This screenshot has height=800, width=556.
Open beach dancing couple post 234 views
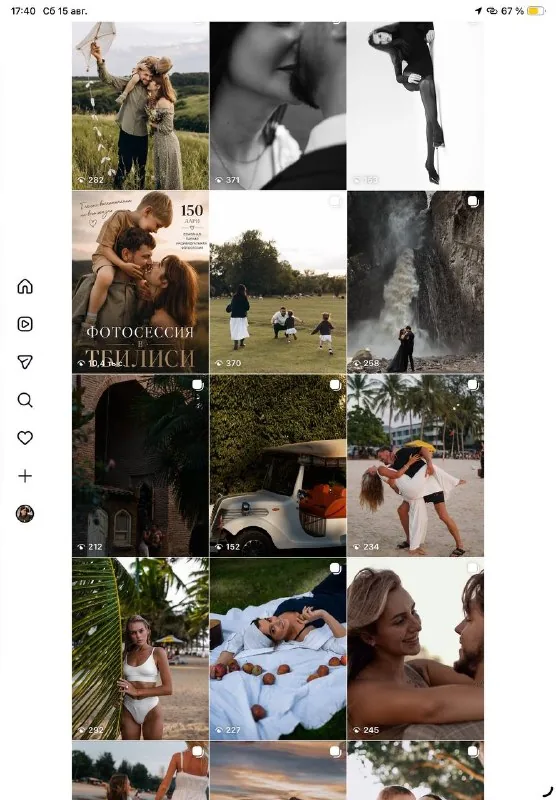coord(416,466)
